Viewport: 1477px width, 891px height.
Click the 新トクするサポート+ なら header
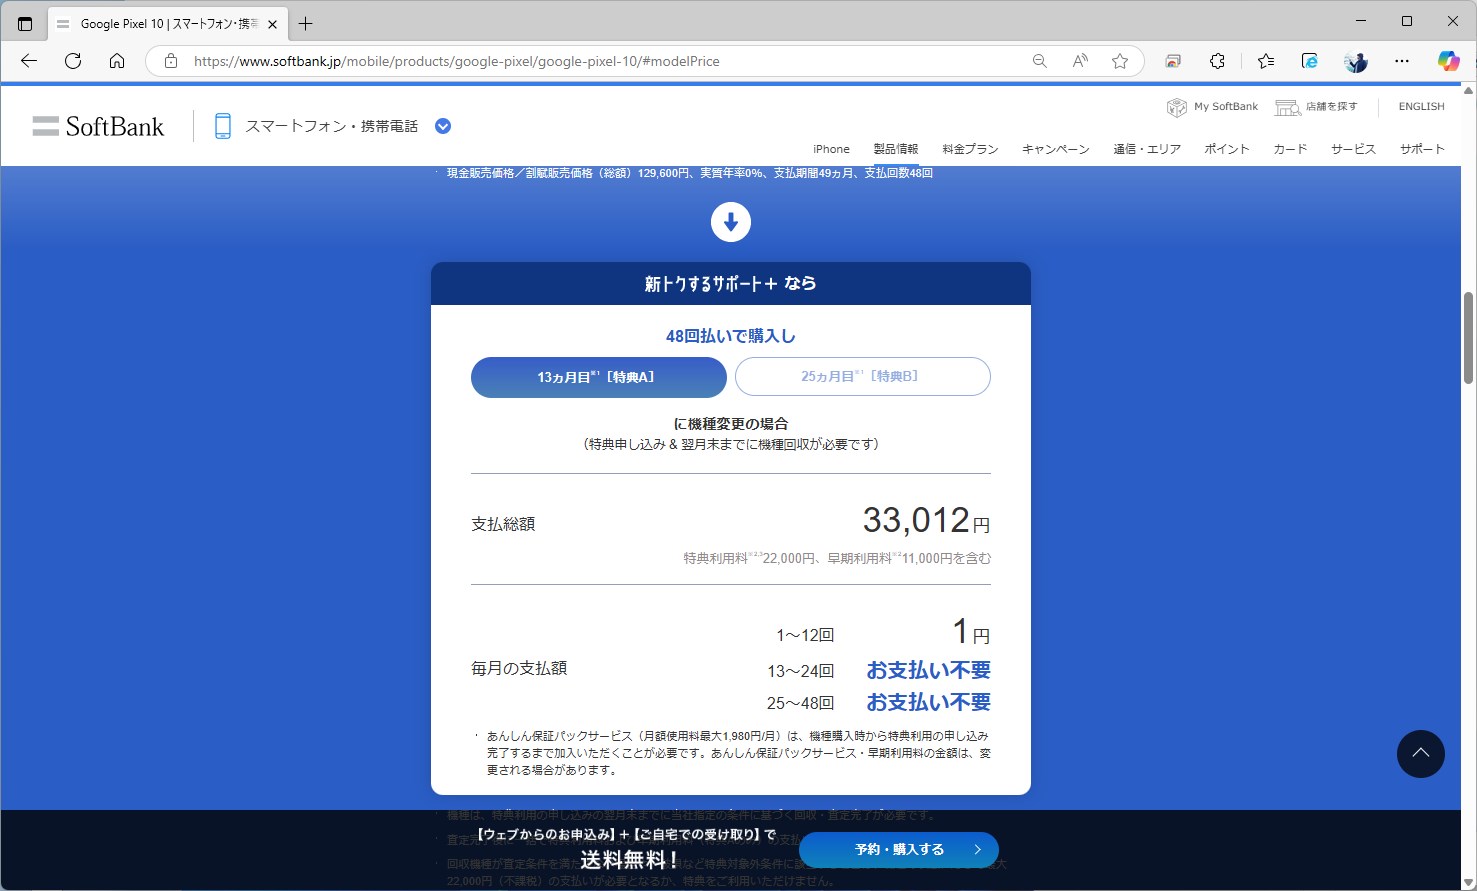[x=731, y=284]
